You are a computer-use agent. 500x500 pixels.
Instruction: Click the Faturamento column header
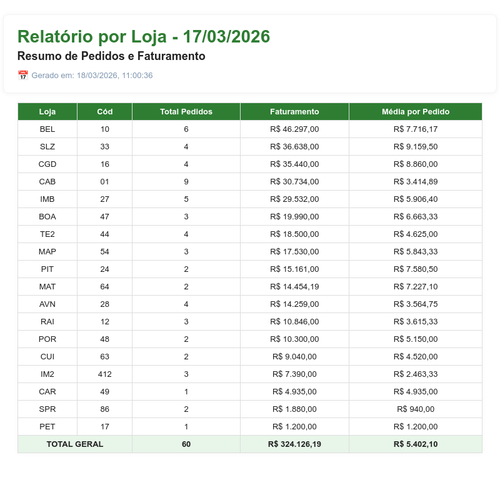tap(294, 112)
